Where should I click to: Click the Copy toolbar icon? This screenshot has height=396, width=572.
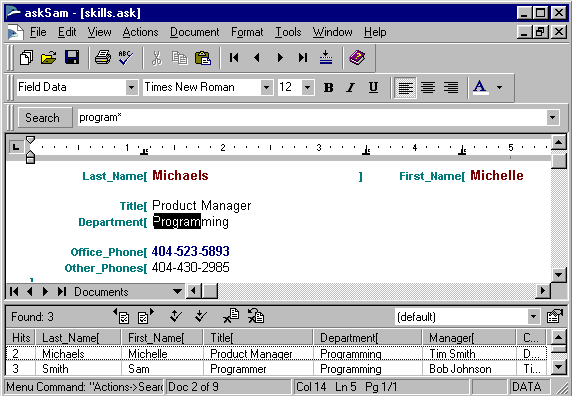[180, 58]
